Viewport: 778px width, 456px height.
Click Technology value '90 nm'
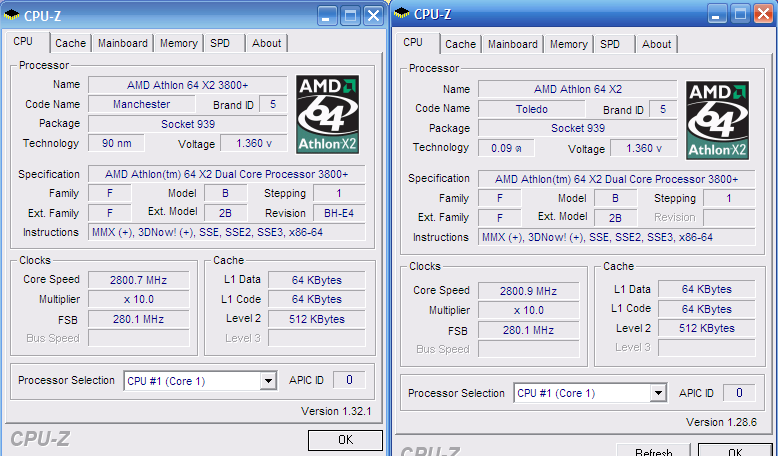click(x=117, y=143)
